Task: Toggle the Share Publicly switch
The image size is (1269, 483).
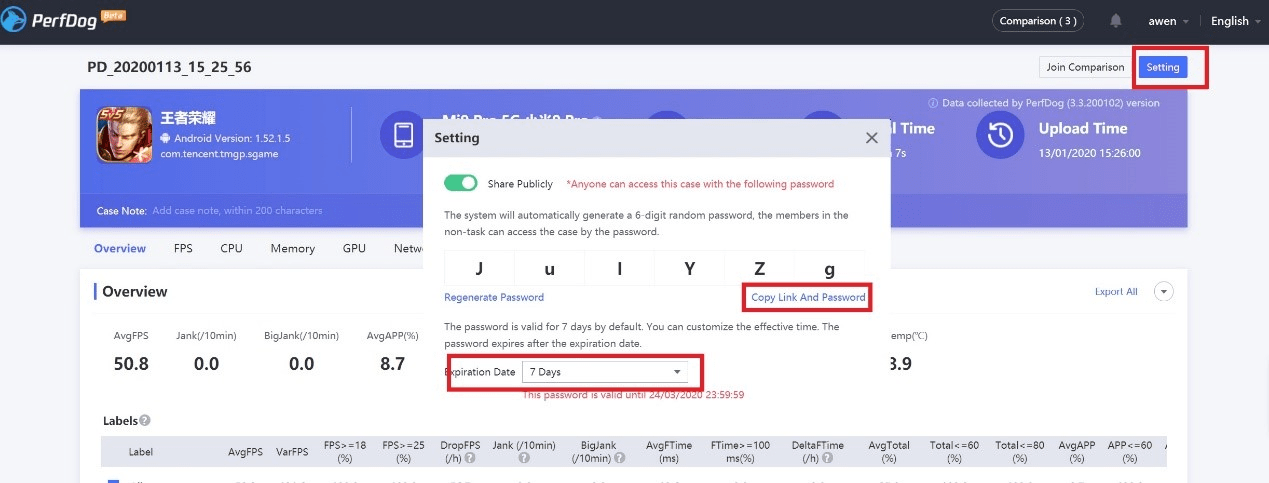Action: 461,183
